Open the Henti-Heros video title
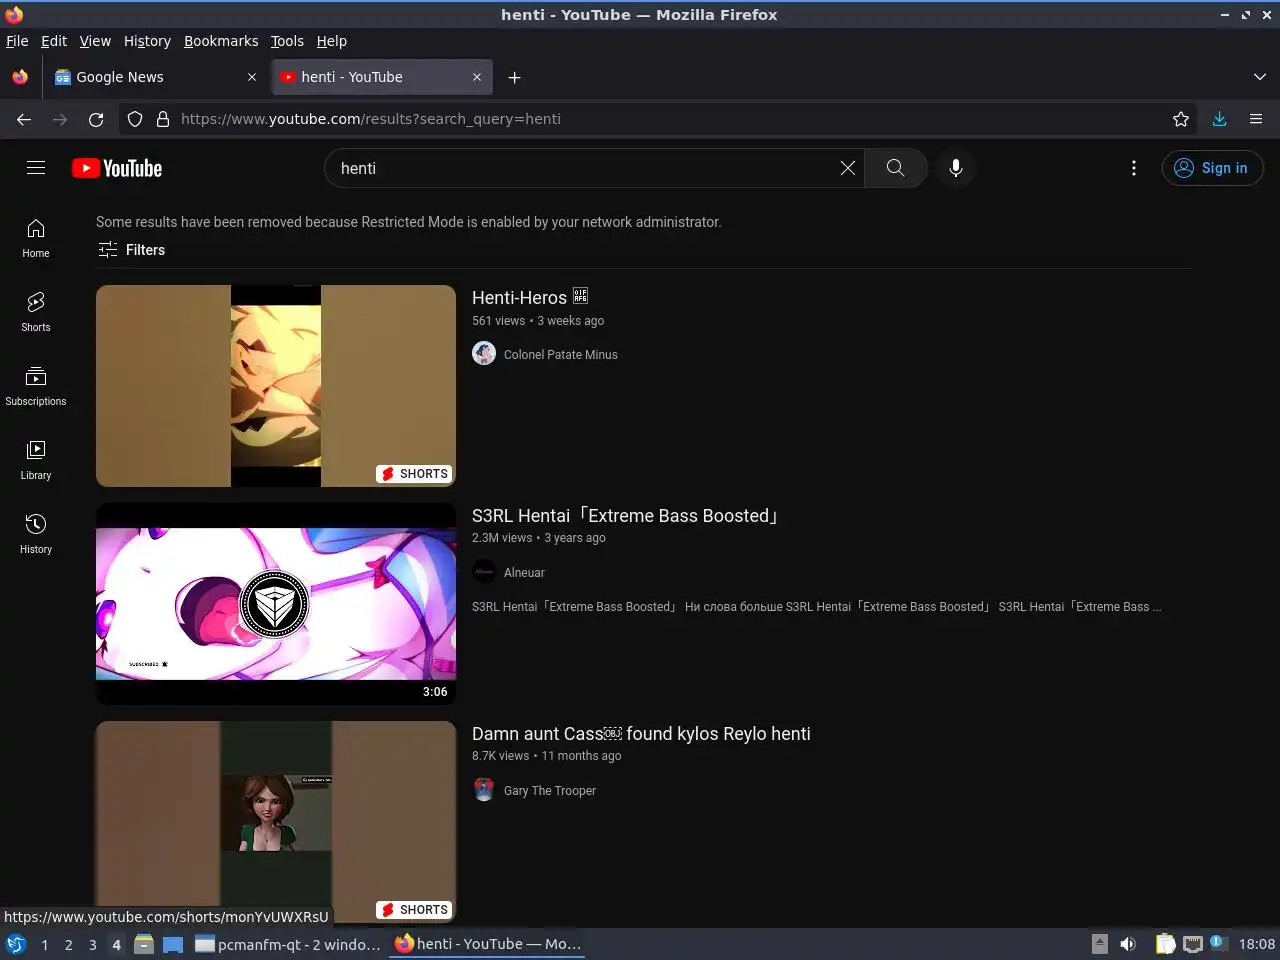This screenshot has height=960, width=1280. (x=530, y=297)
